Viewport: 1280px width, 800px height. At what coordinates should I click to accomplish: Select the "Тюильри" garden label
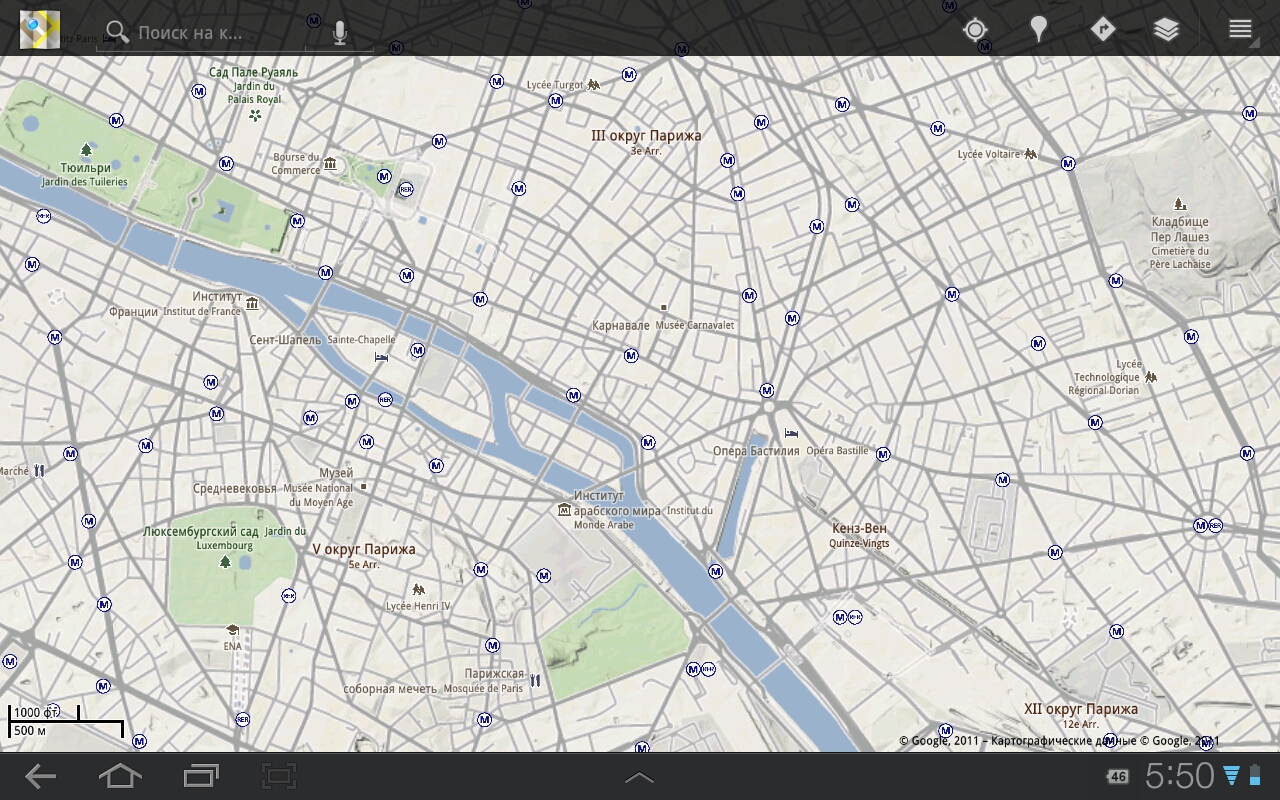[86, 168]
